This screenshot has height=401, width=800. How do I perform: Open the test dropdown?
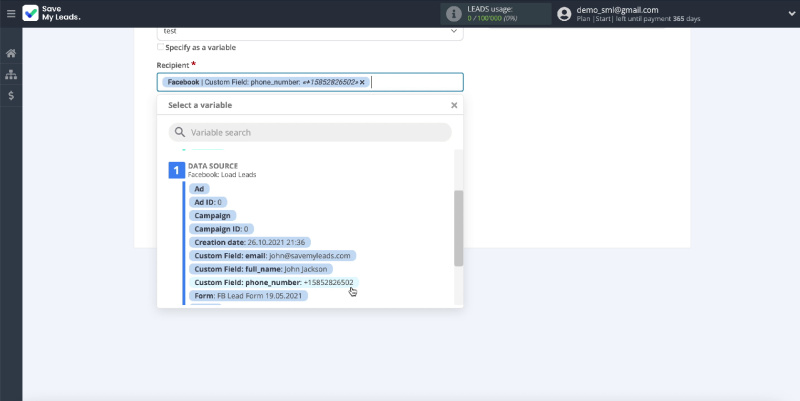click(310, 33)
